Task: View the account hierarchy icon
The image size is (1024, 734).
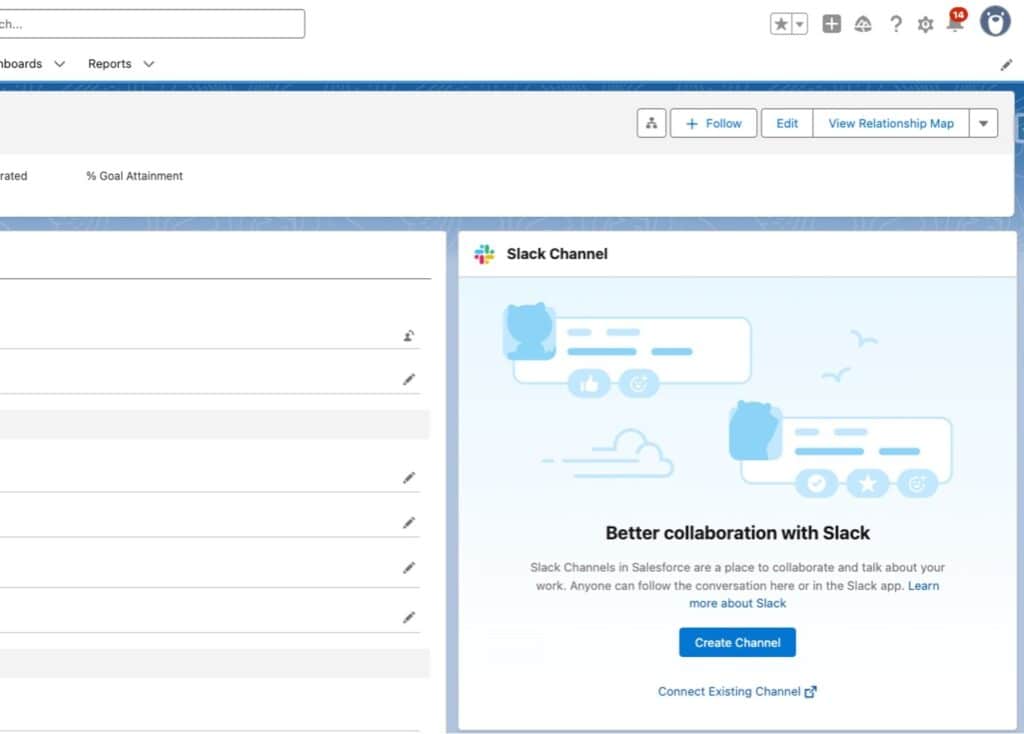Action: coord(651,123)
